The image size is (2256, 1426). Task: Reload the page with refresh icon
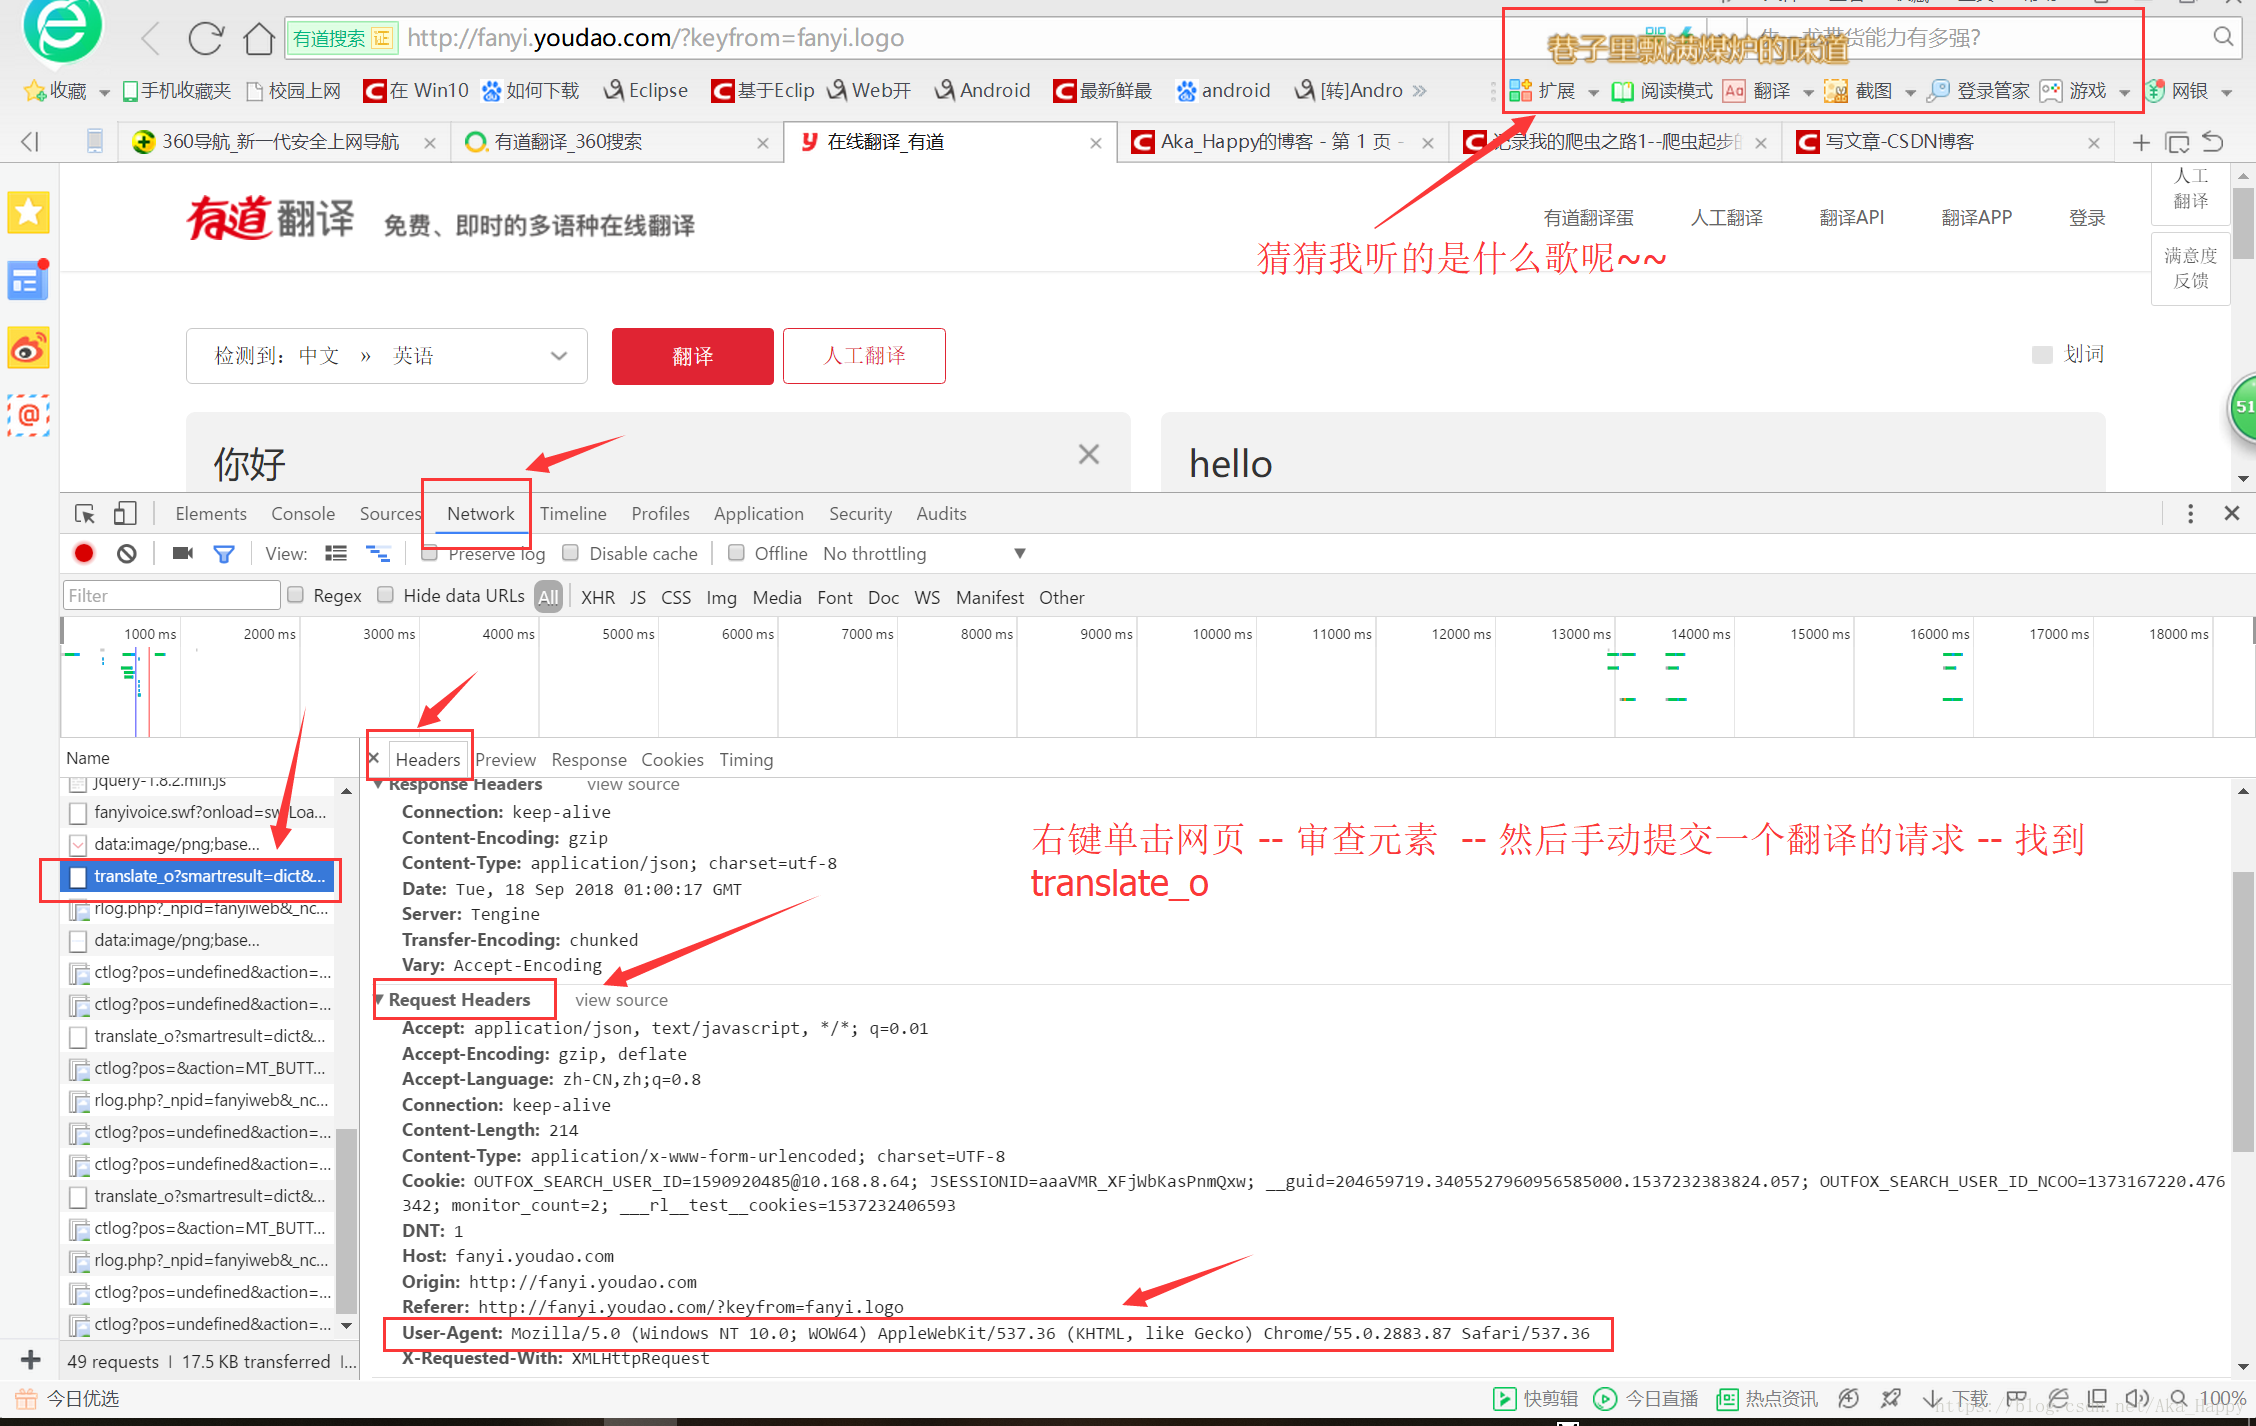pos(205,38)
